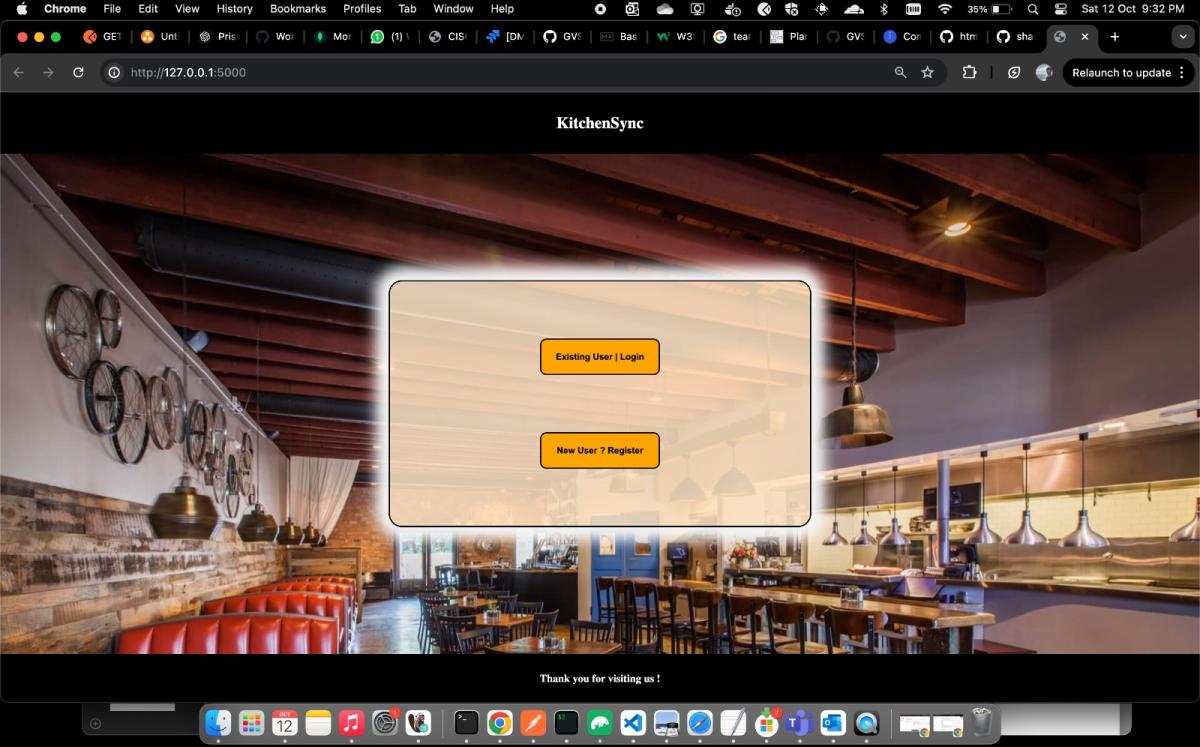1200x747 pixels.
Task: Open the Bookmarks menu in menu bar
Action: point(297,9)
